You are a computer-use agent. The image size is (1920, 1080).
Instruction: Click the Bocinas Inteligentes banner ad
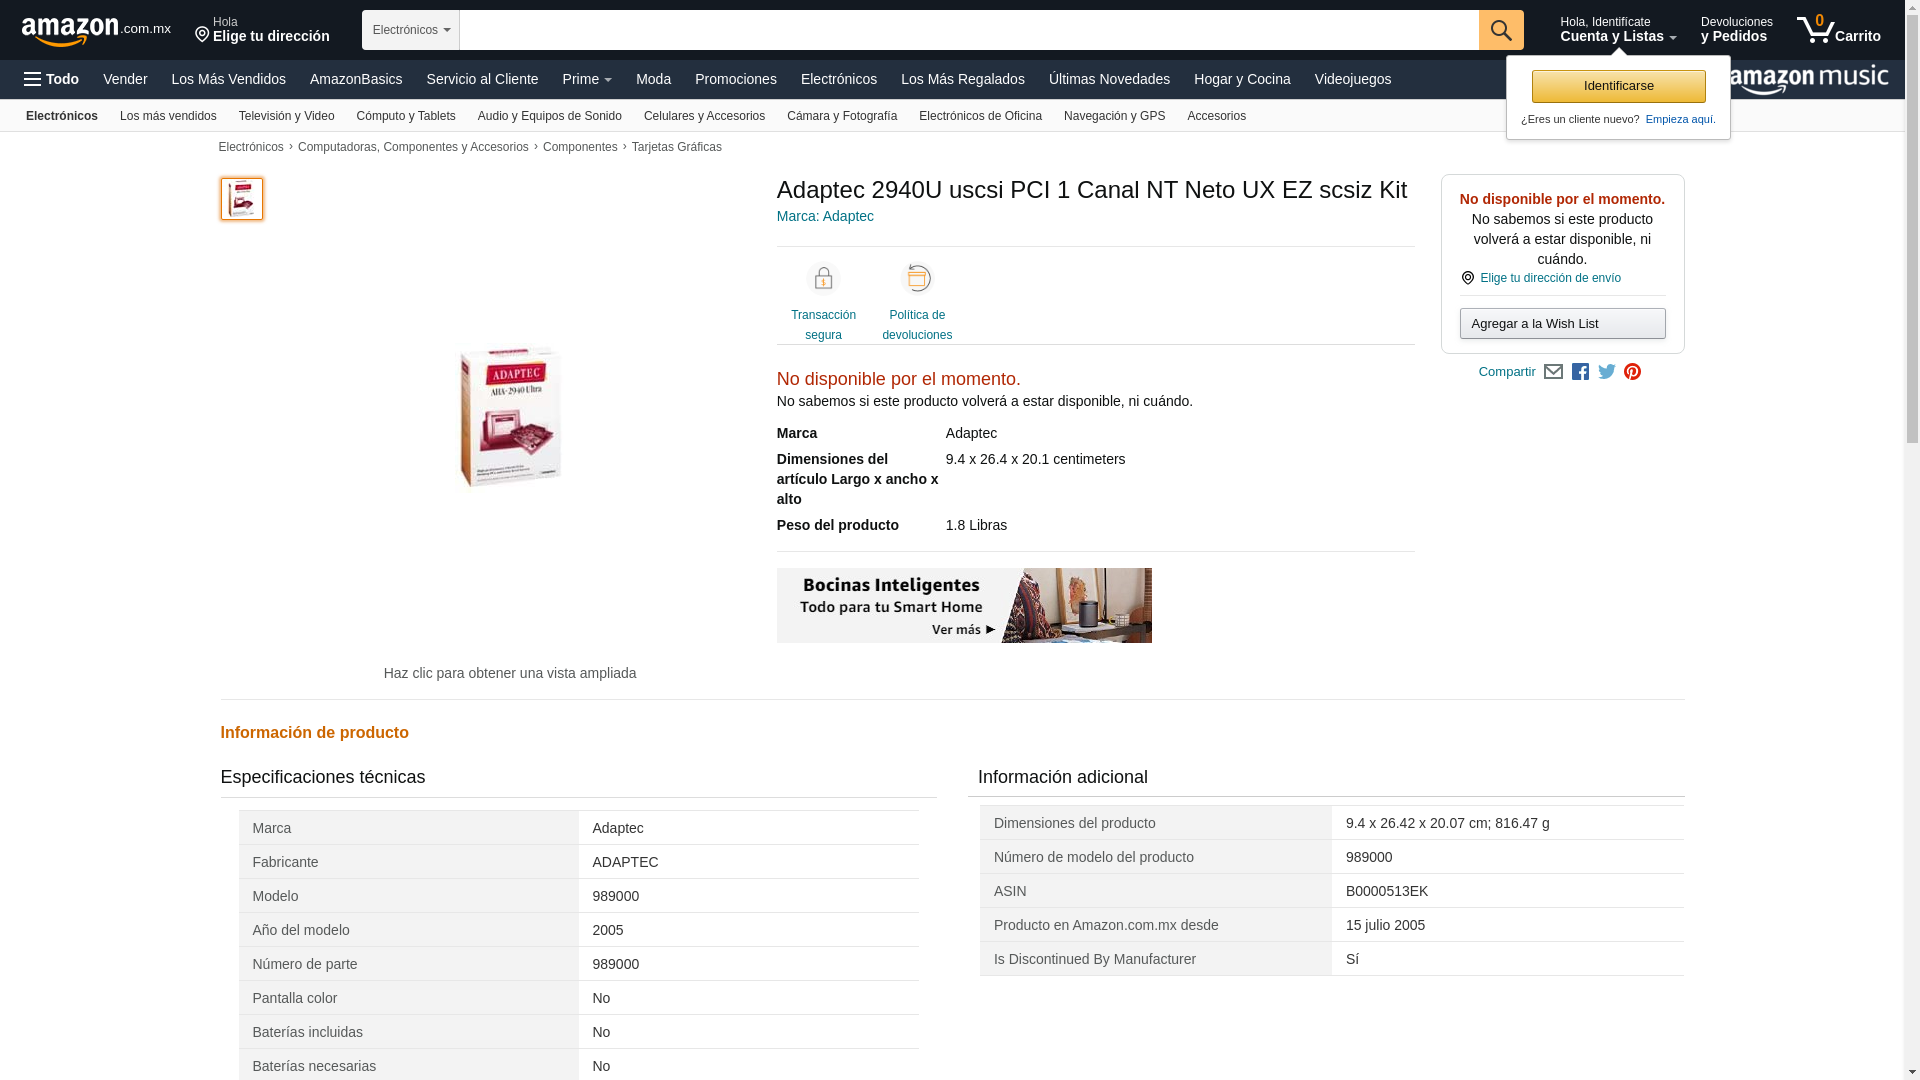[x=963, y=605]
